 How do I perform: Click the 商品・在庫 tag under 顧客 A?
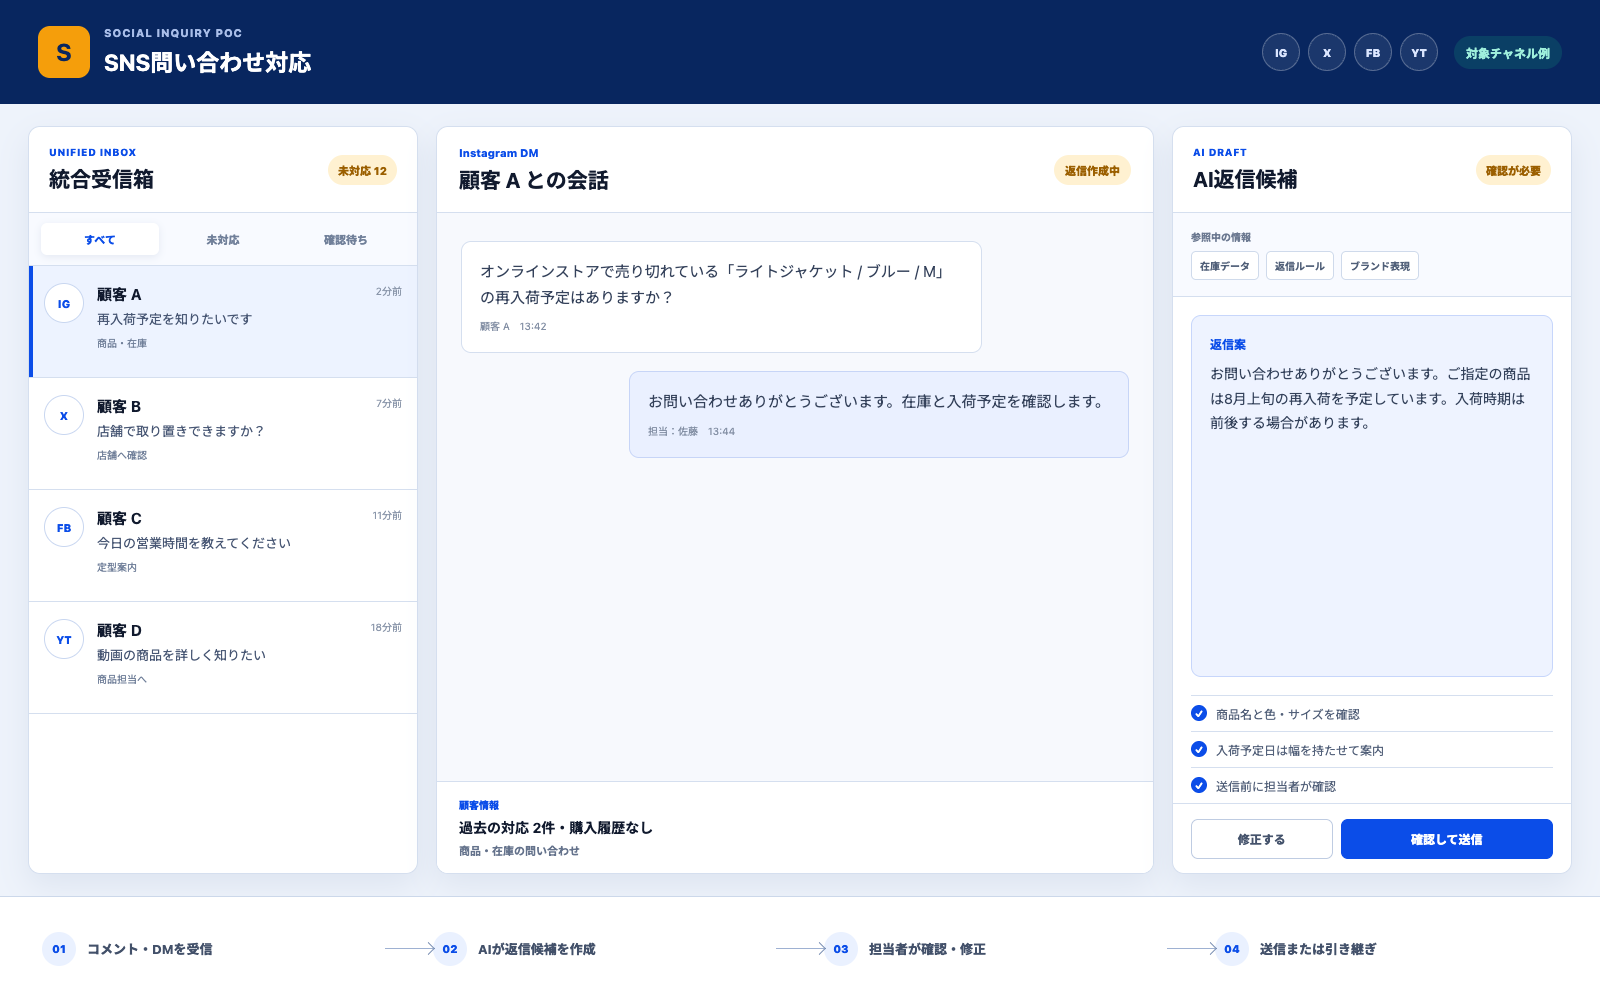click(x=122, y=343)
